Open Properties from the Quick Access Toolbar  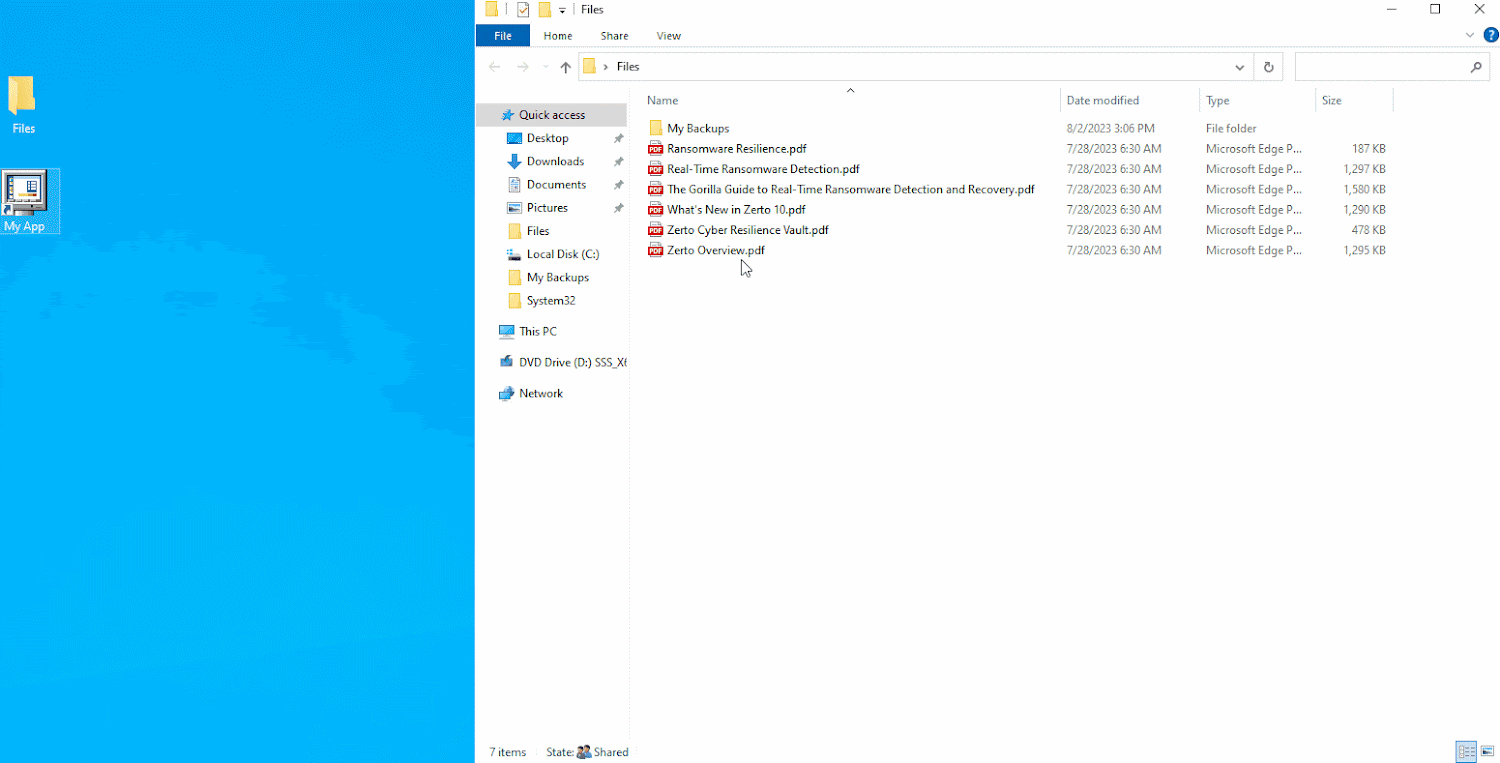point(522,9)
